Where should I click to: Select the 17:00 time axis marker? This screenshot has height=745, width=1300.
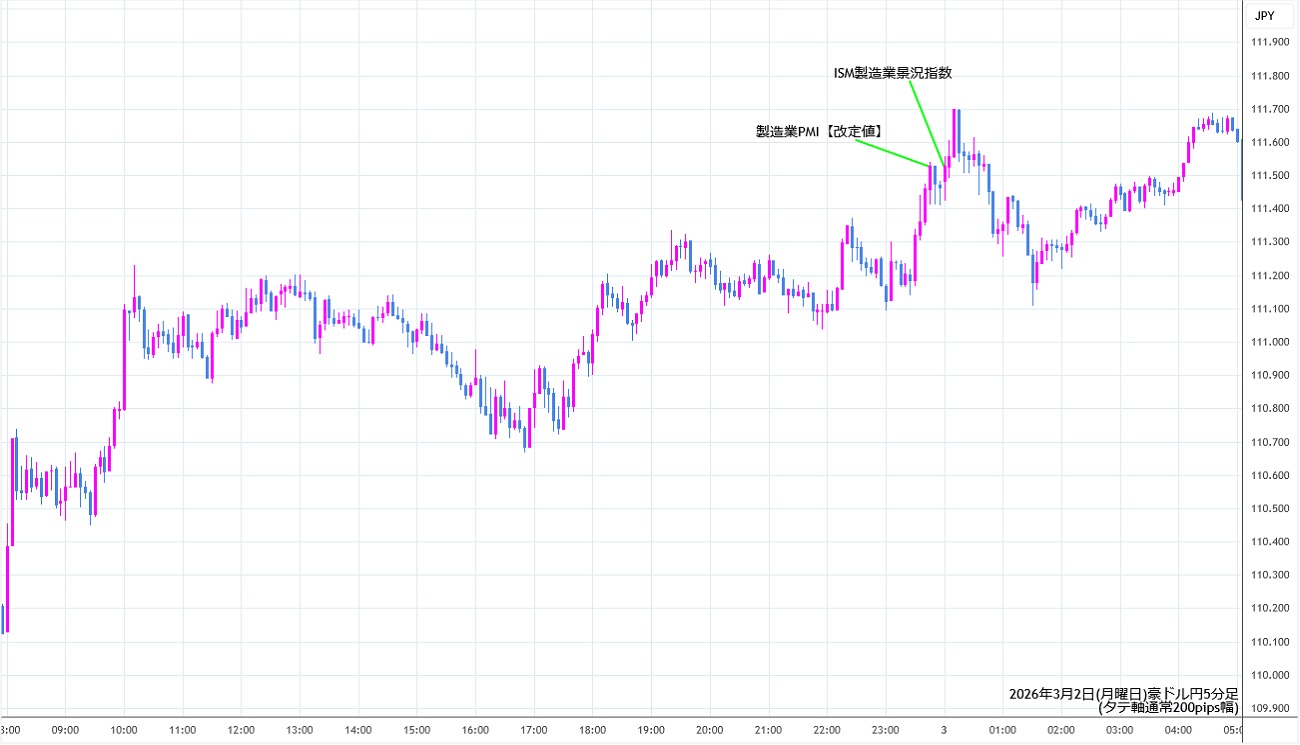point(534,730)
